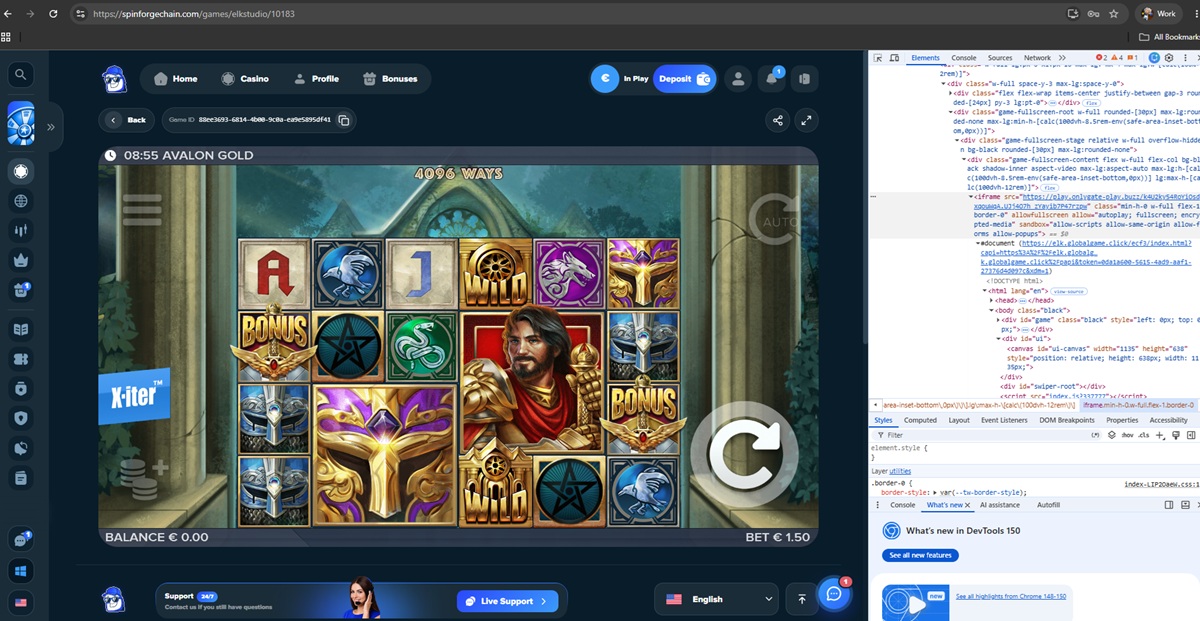Viewport: 1200px width, 621px height.
Task: Click the Back button above game
Action: (127, 120)
